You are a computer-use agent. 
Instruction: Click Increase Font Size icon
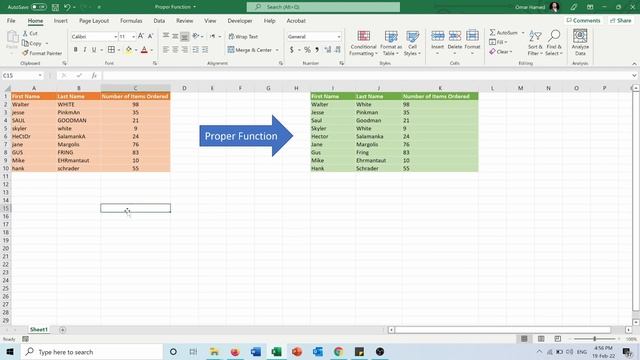click(141, 36)
